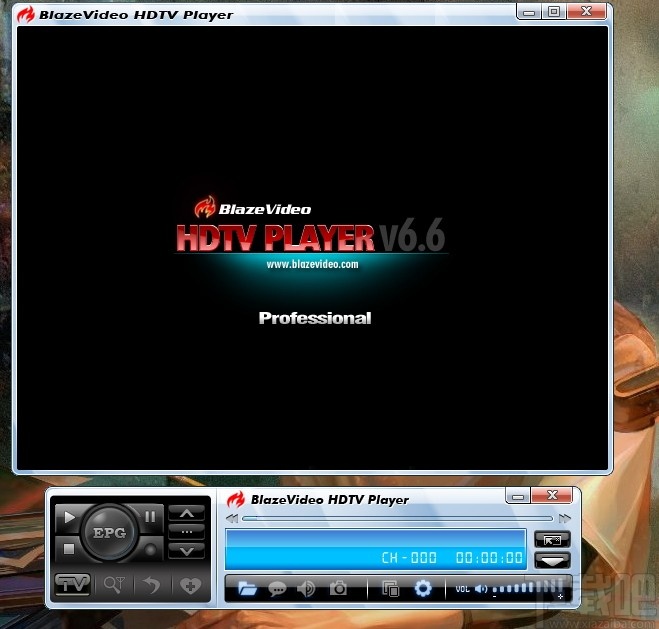Scan for channels with antenna search icon
The image size is (659, 629).
pyautogui.click(x=114, y=584)
